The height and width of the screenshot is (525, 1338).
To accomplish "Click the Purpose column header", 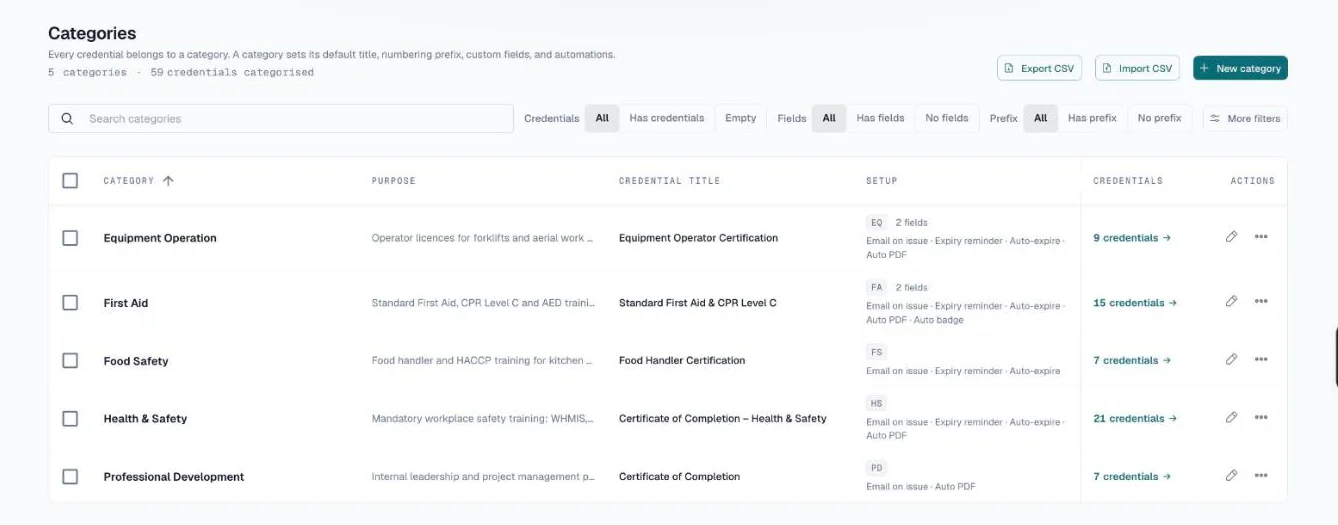I will coord(393,181).
